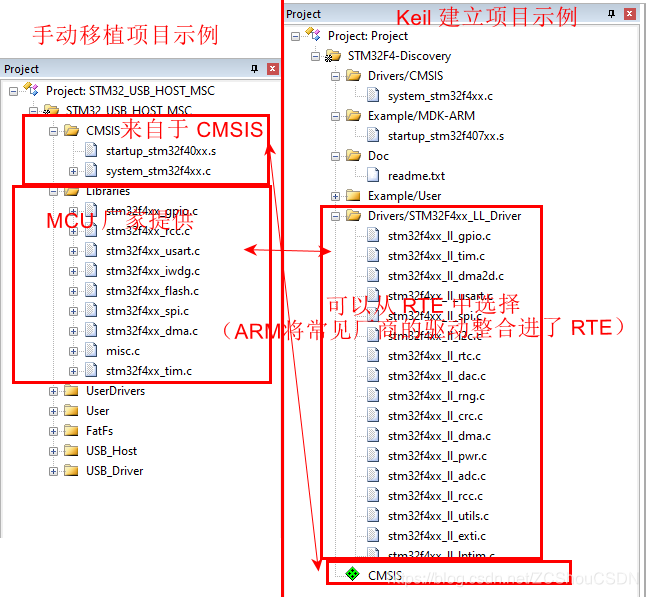
Task: Collapse the Doc folder
Action: [335, 156]
